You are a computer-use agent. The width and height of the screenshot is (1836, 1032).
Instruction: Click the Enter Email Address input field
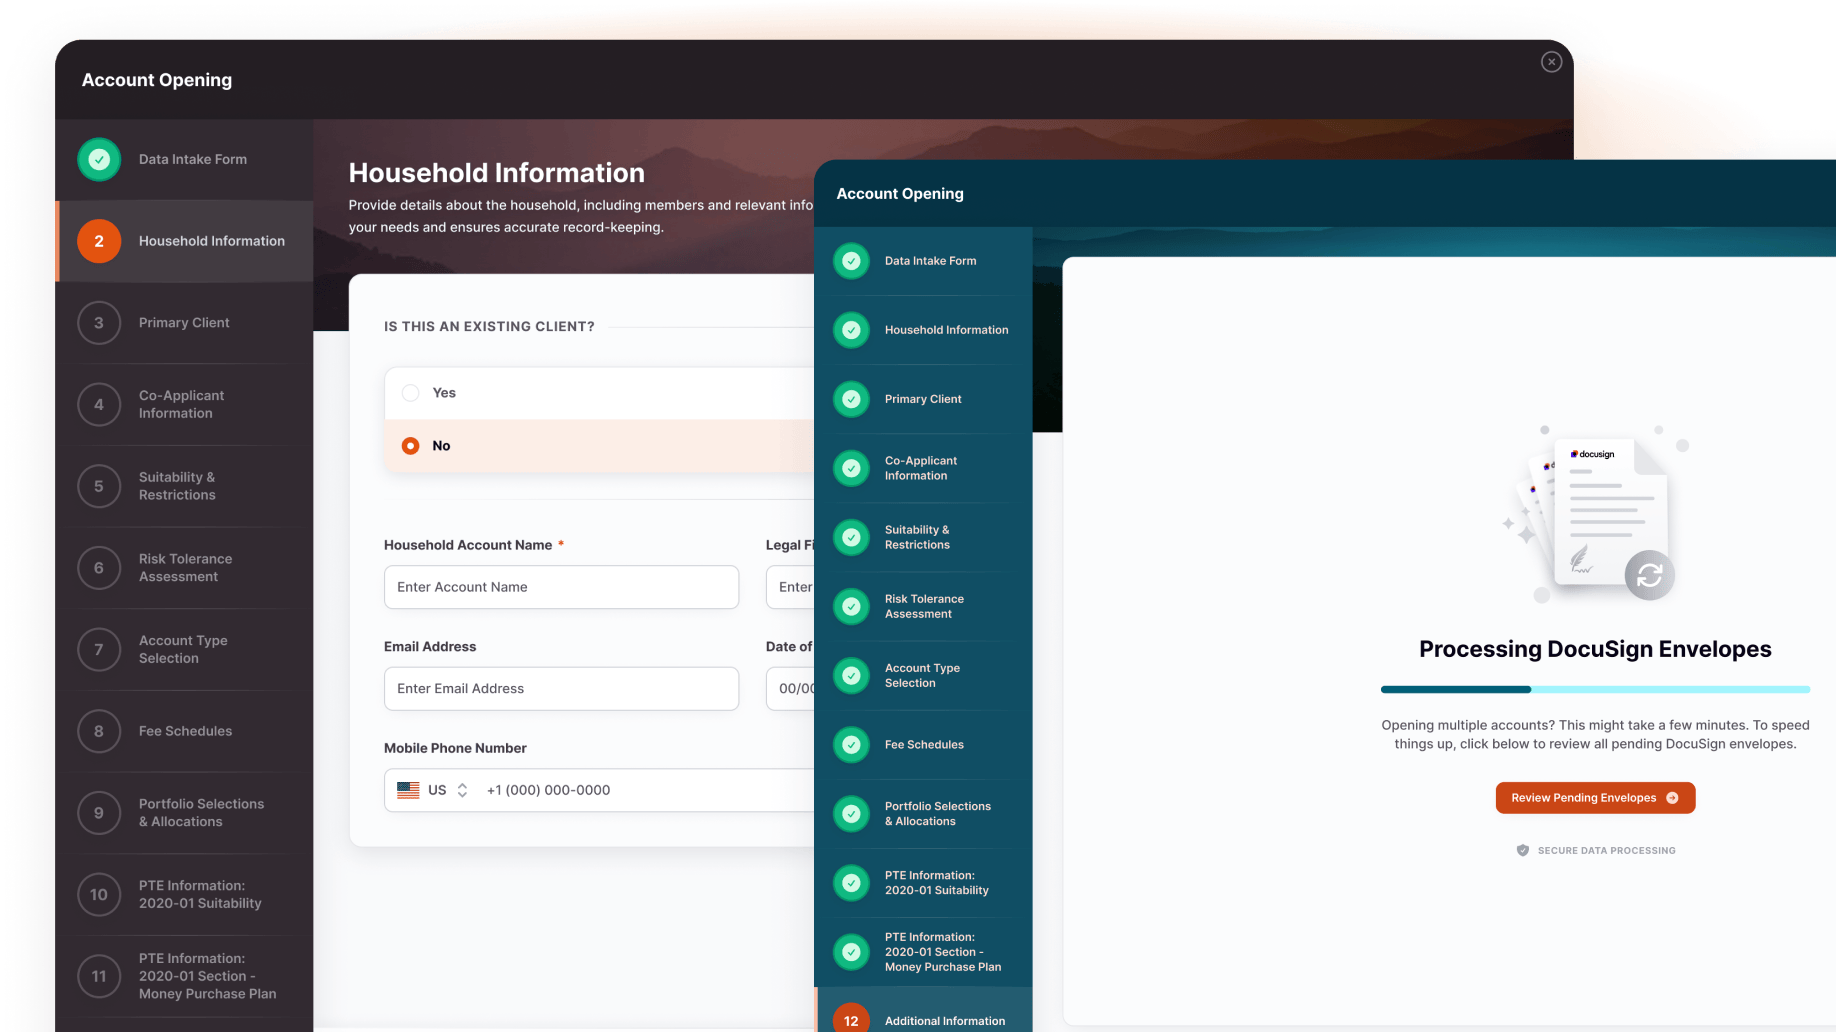pyautogui.click(x=561, y=689)
